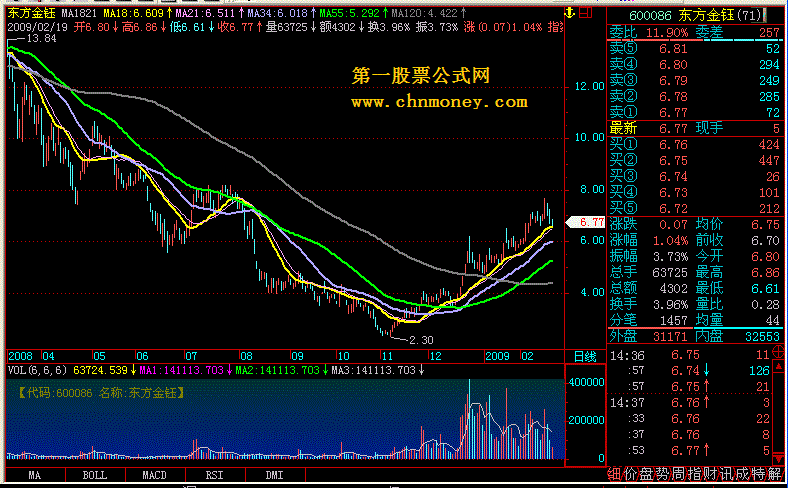Click the red crosshair circle icon beside the tick list
This screenshot has height=488, width=788.
[778, 350]
